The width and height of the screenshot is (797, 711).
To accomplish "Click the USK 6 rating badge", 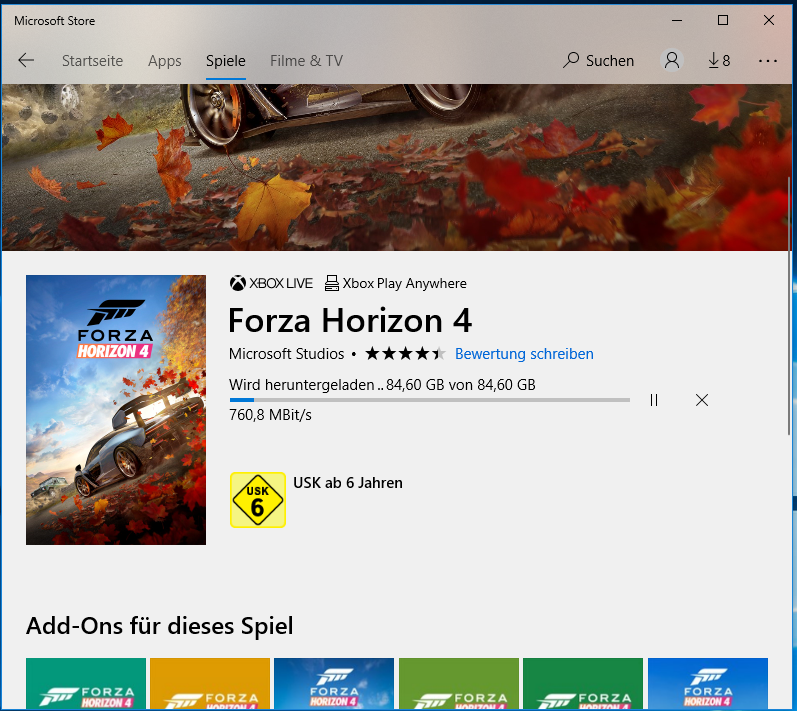I will [x=258, y=500].
